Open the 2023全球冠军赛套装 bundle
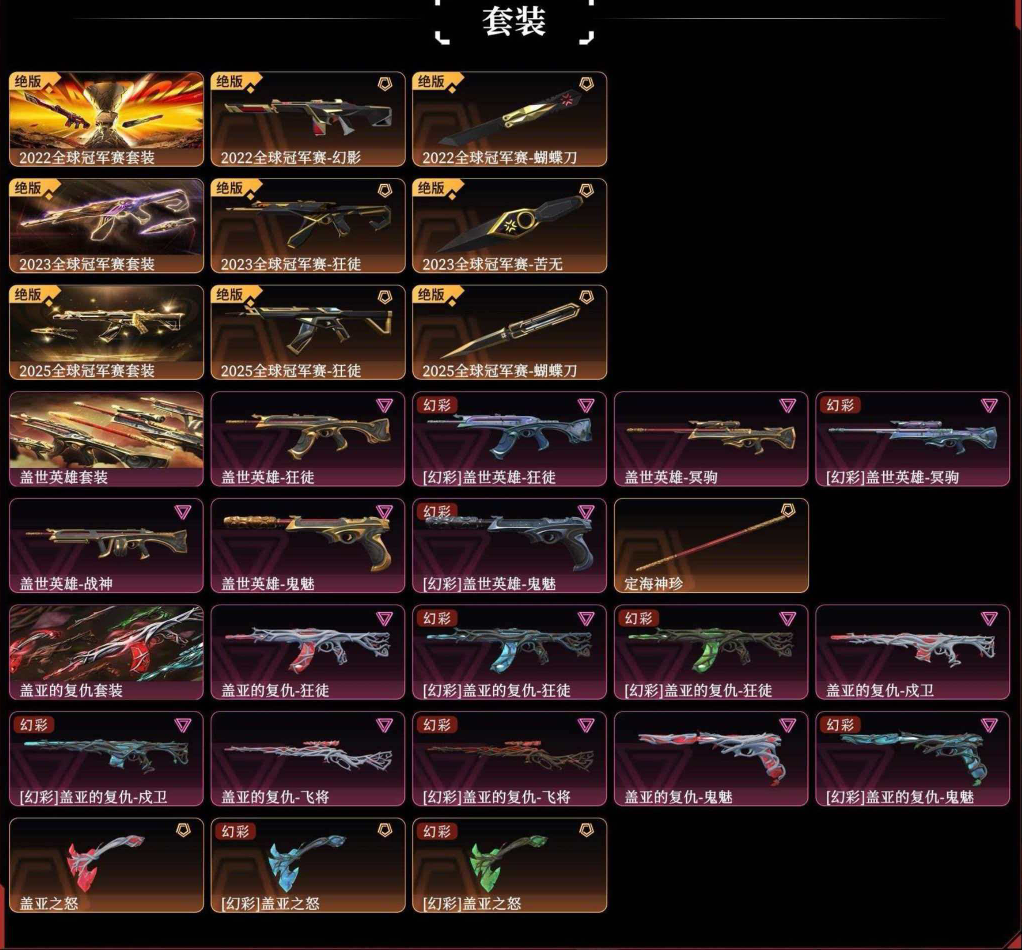This screenshot has height=950, width=1022. coord(106,225)
